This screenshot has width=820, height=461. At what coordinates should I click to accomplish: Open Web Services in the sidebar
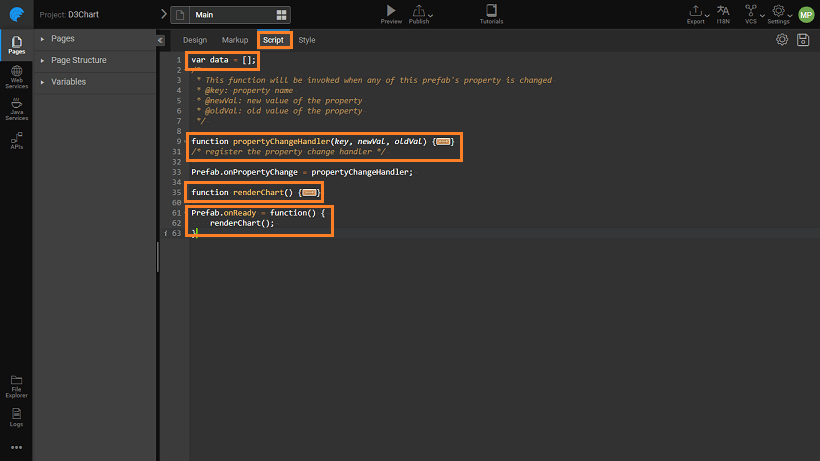pyautogui.click(x=16, y=77)
